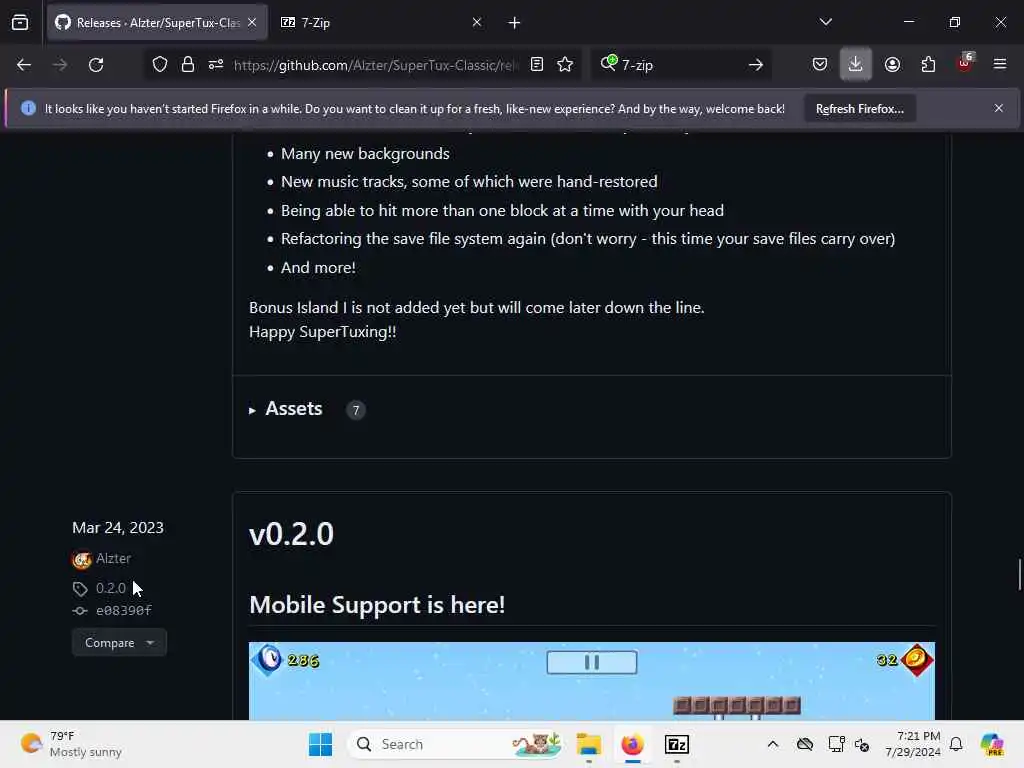The height and width of the screenshot is (768, 1024).
Task: Open the Compare dropdown
Action: pos(119,643)
